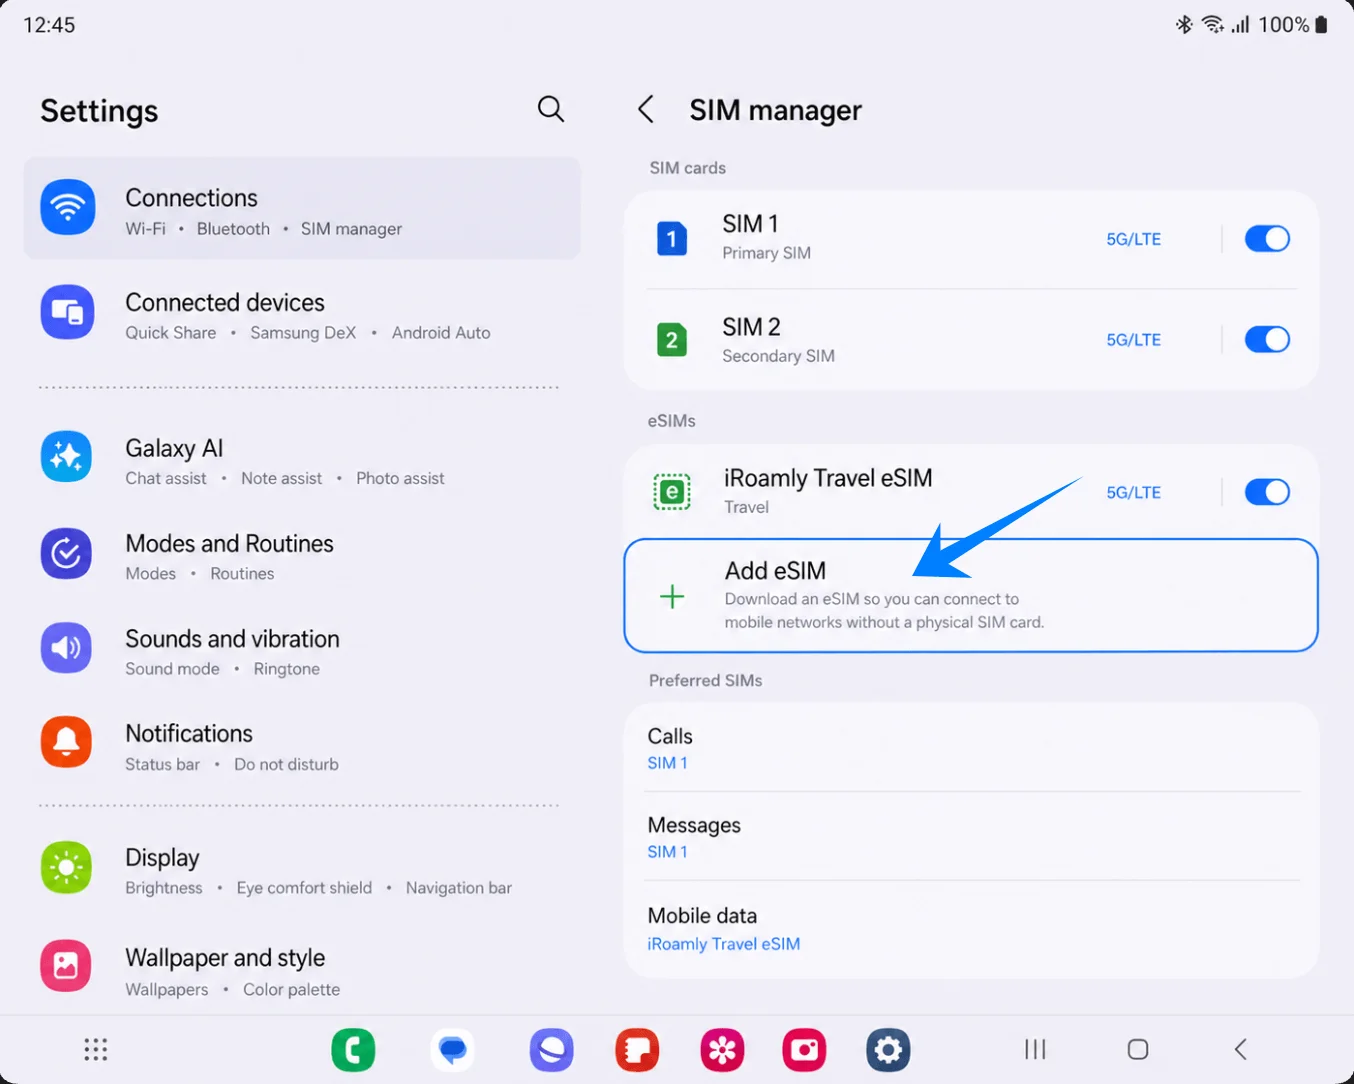Tap the Sounds and vibration icon

[x=67, y=648]
